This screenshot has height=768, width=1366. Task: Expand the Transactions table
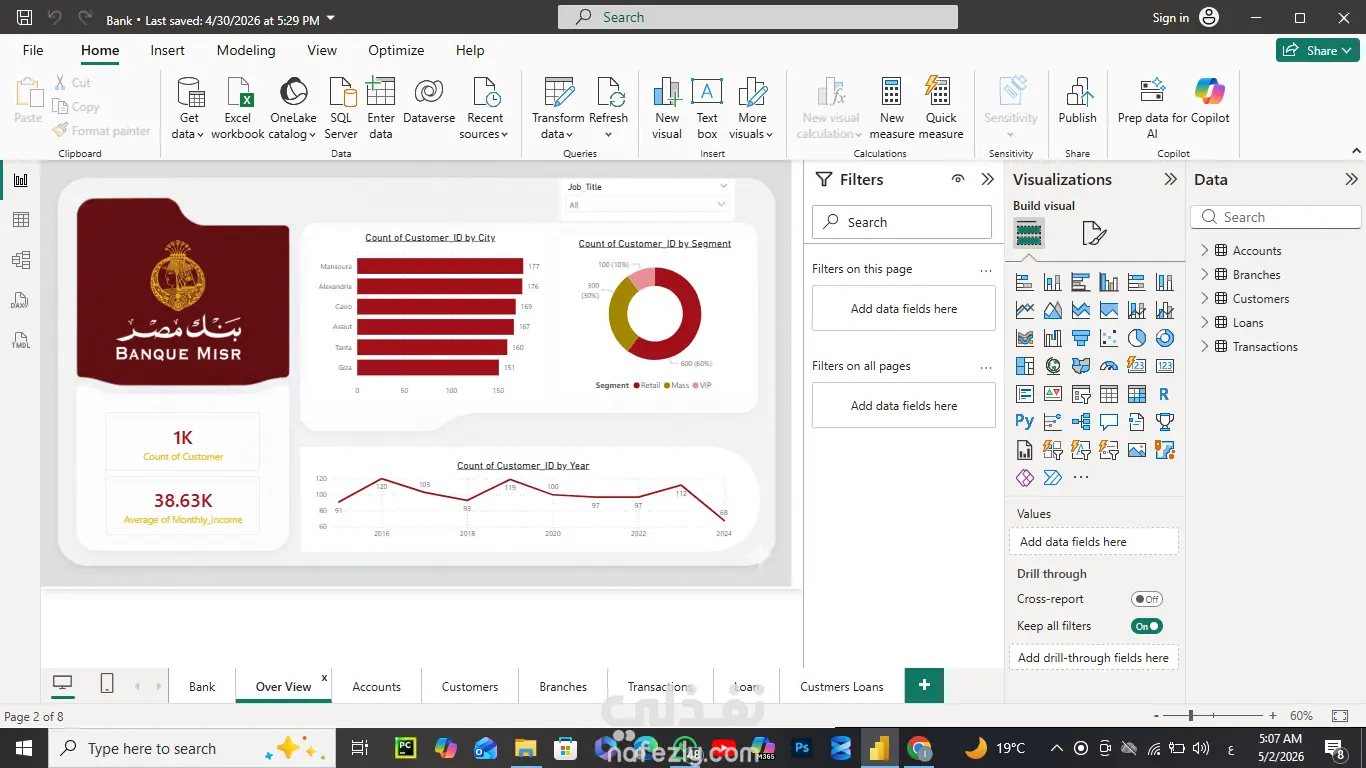pos(1204,347)
